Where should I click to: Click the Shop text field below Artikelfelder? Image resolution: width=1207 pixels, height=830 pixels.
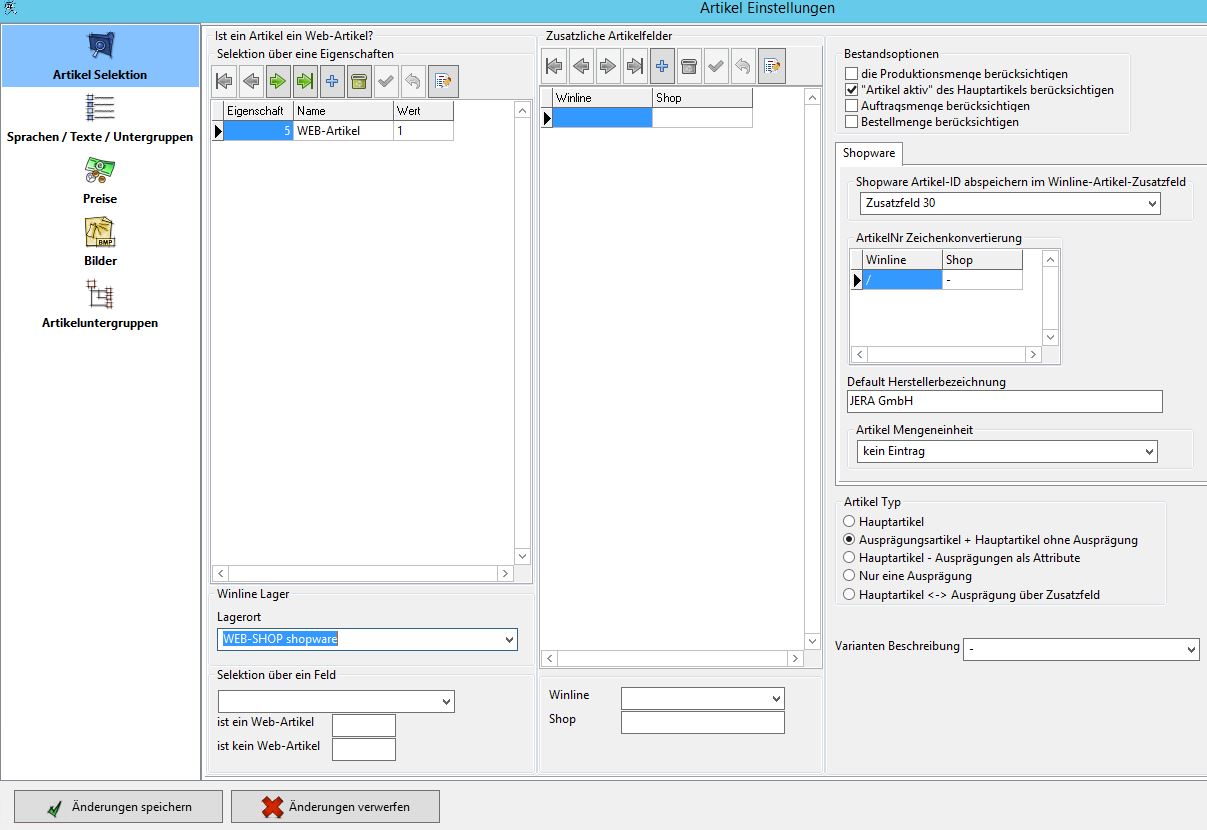(x=702, y=722)
